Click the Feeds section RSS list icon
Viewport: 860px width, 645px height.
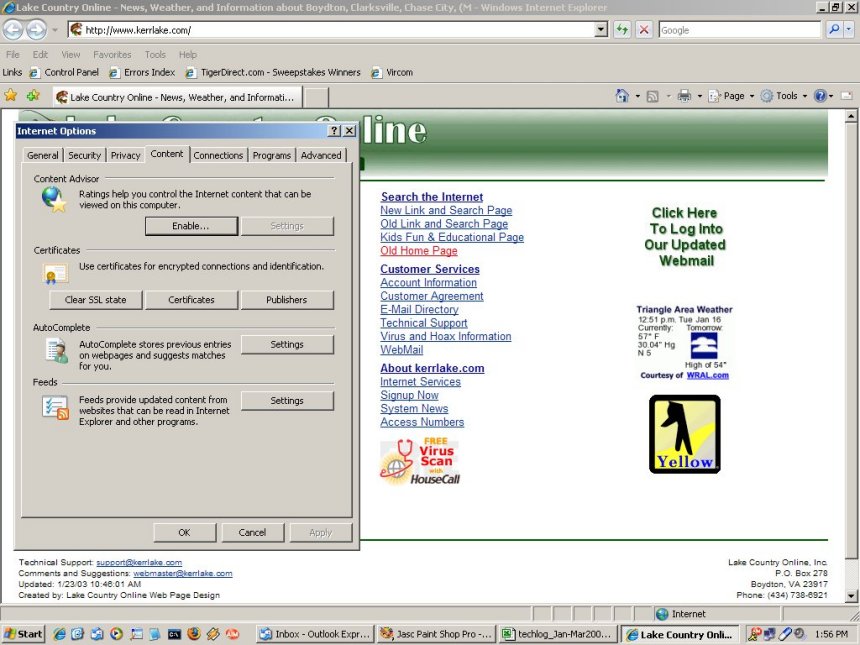point(55,408)
